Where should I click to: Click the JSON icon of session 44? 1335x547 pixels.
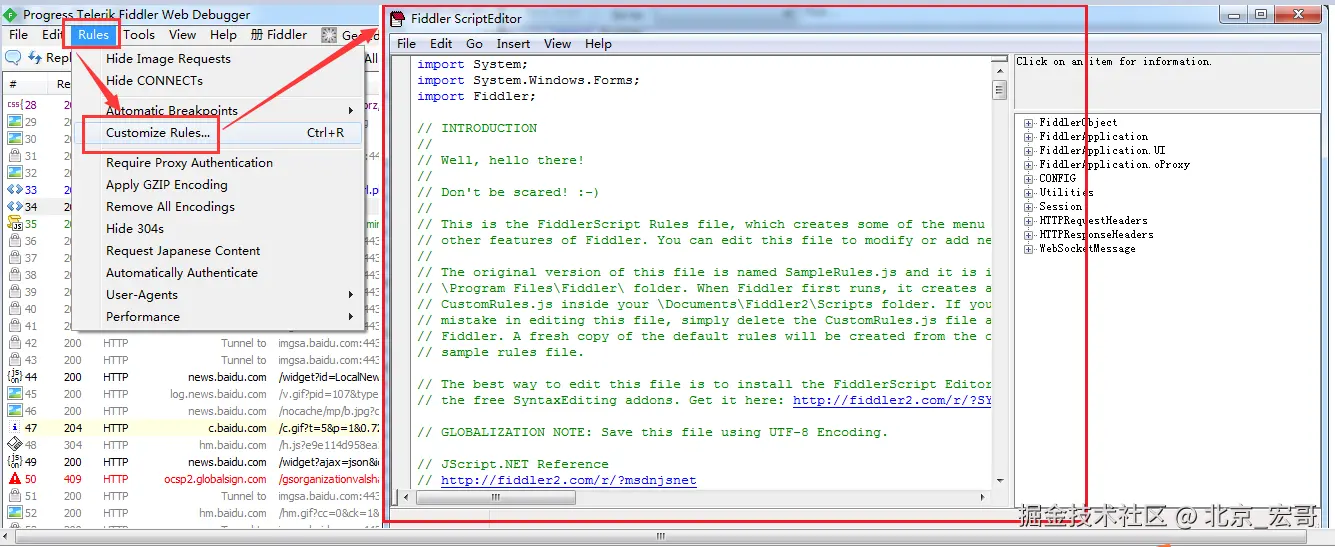tap(15, 377)
